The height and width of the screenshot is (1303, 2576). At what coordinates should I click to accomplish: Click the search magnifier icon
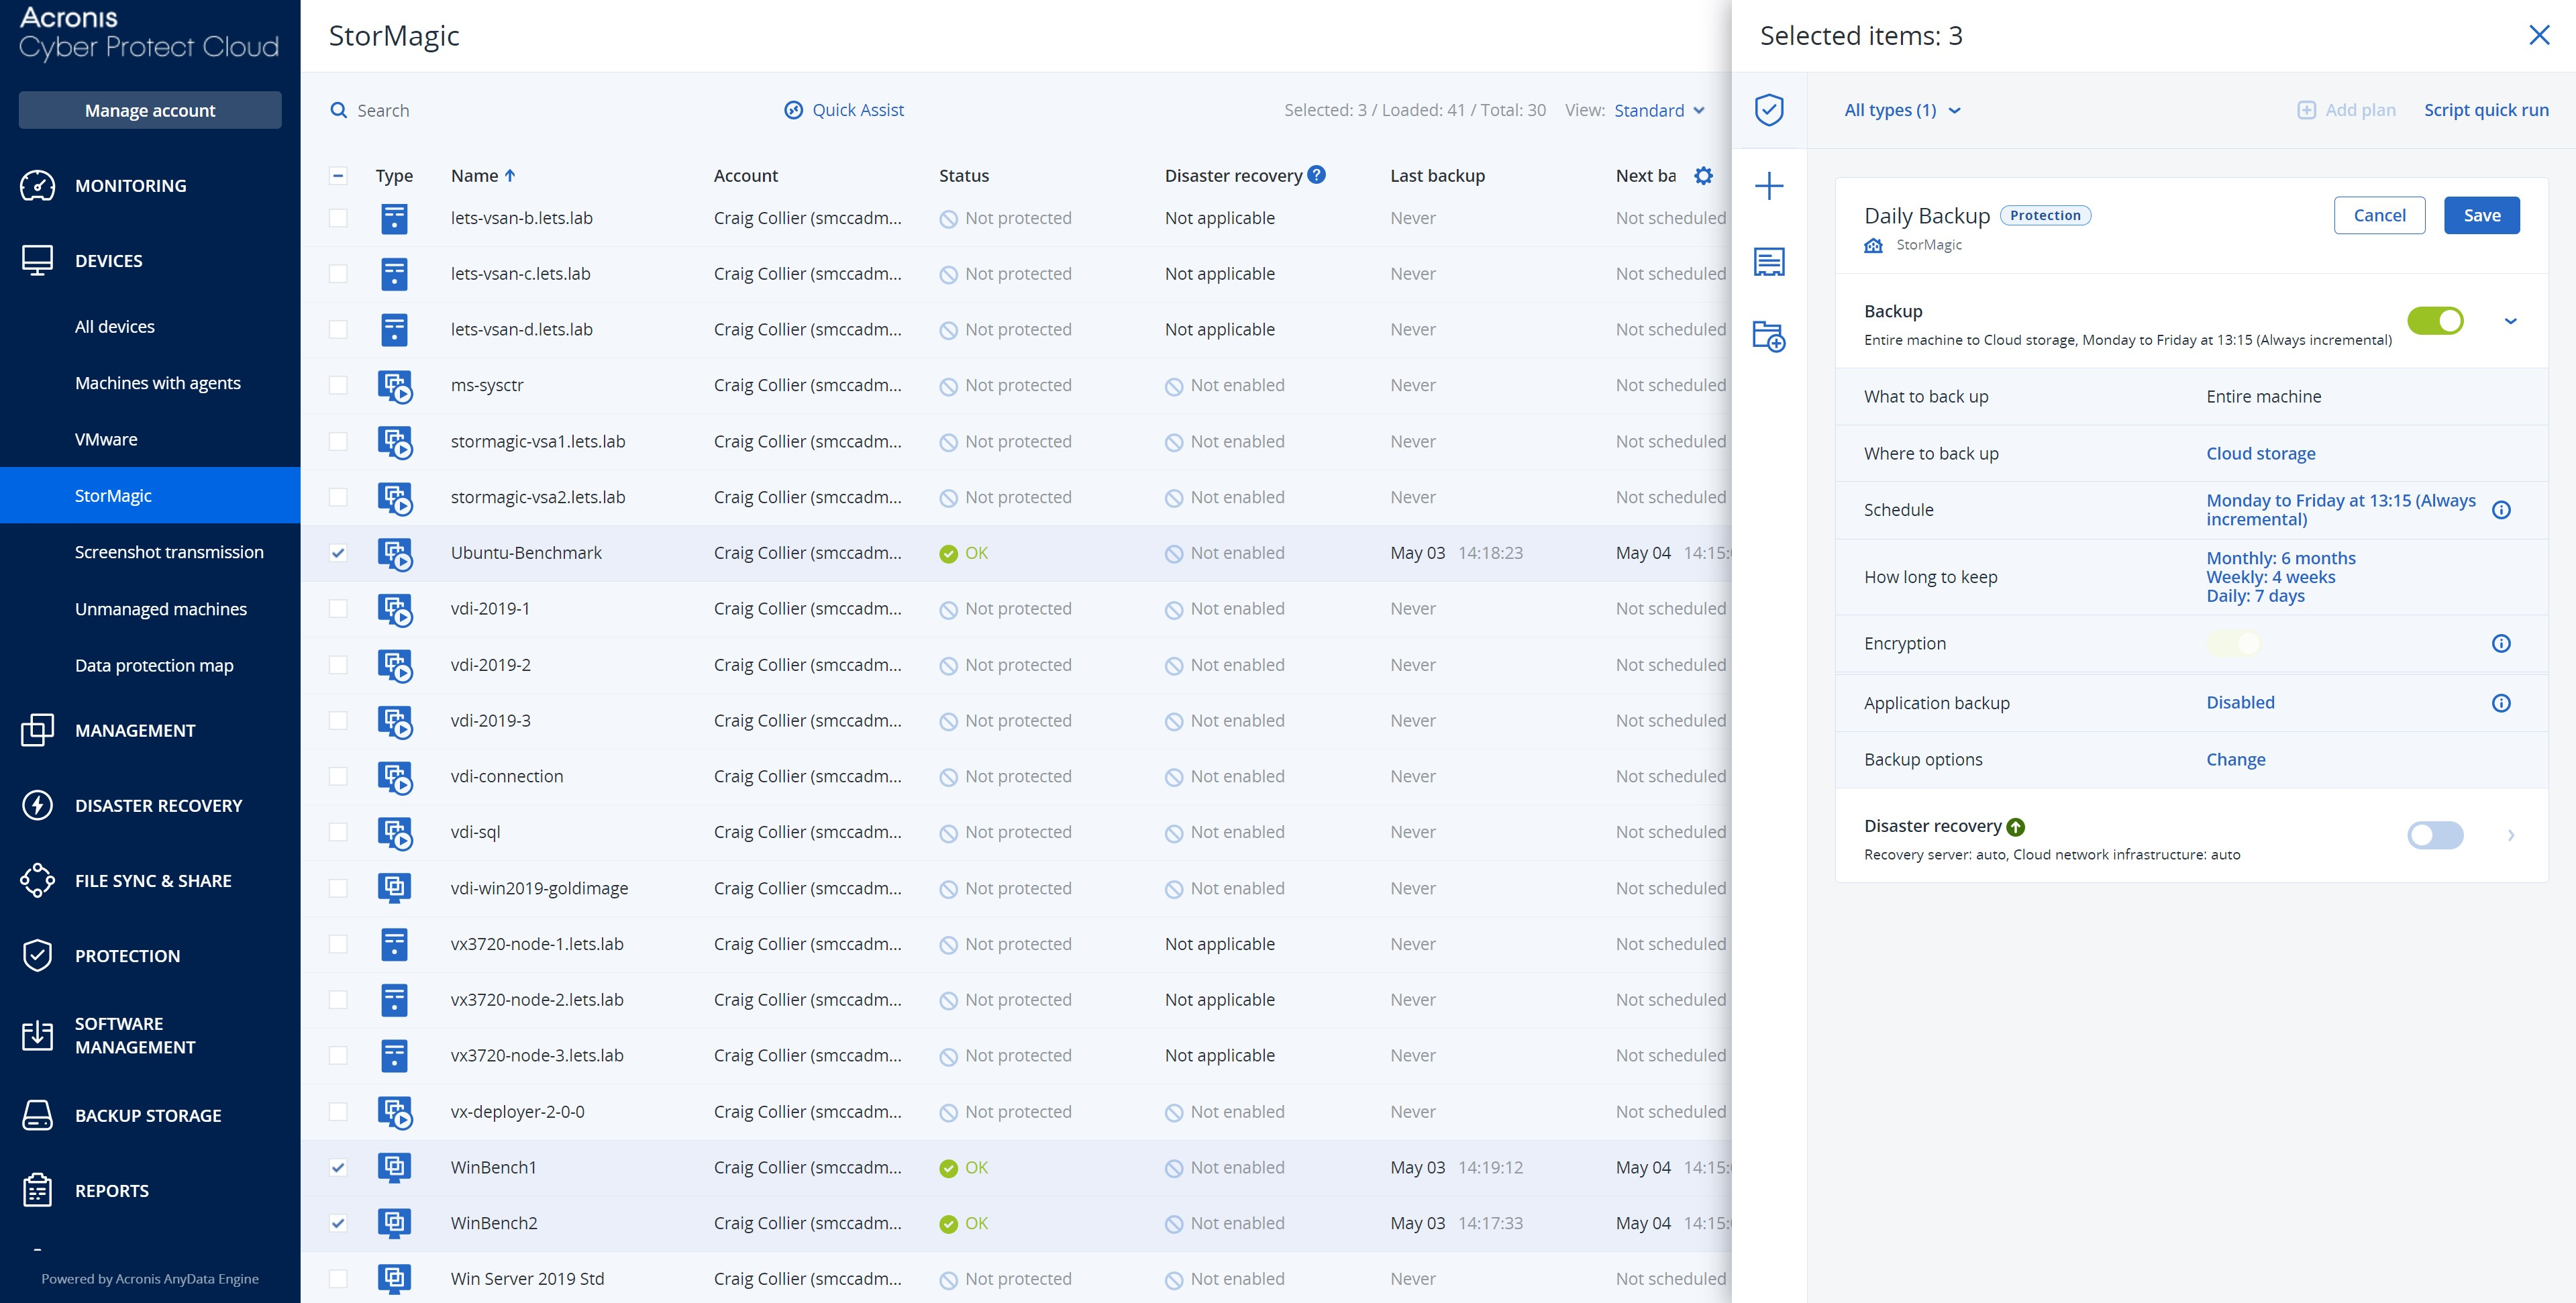click(x=339, y=110)
